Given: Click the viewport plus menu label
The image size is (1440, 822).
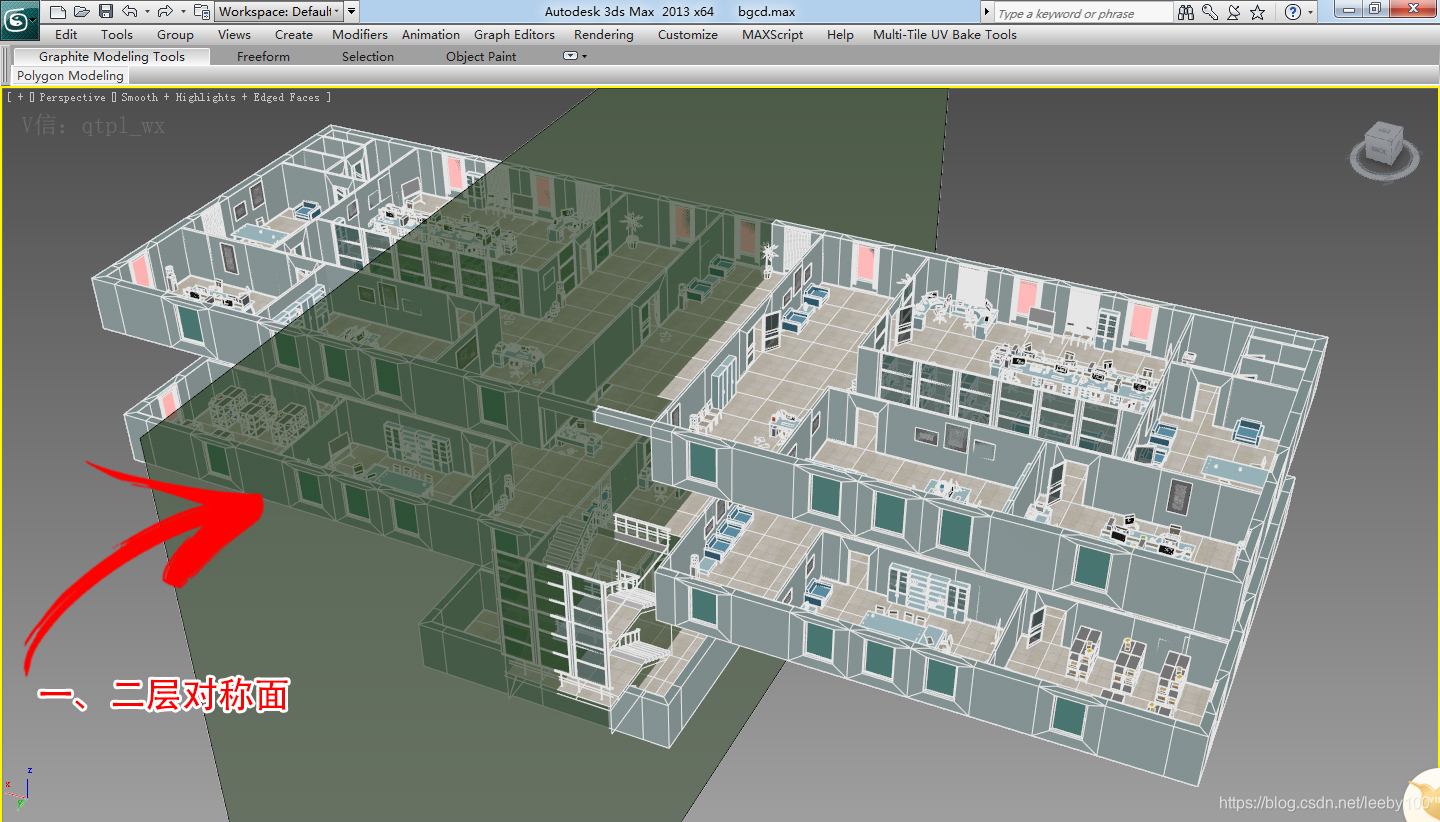Looking at the screenshot, I should coord(20,97).
